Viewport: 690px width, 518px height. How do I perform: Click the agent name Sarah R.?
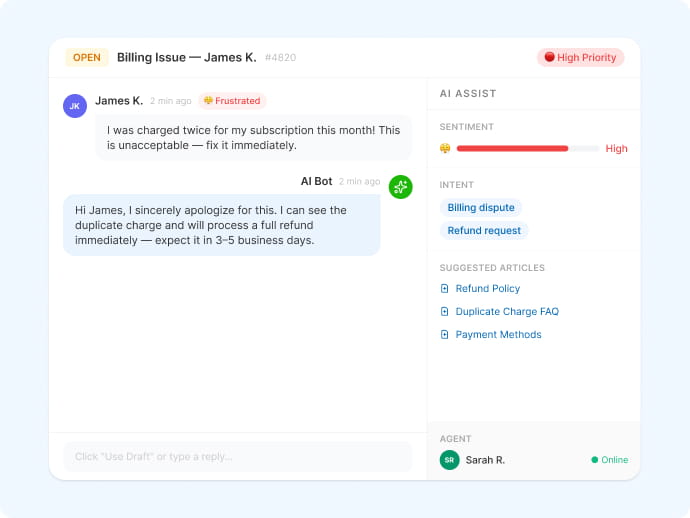[x=485, y=460]
